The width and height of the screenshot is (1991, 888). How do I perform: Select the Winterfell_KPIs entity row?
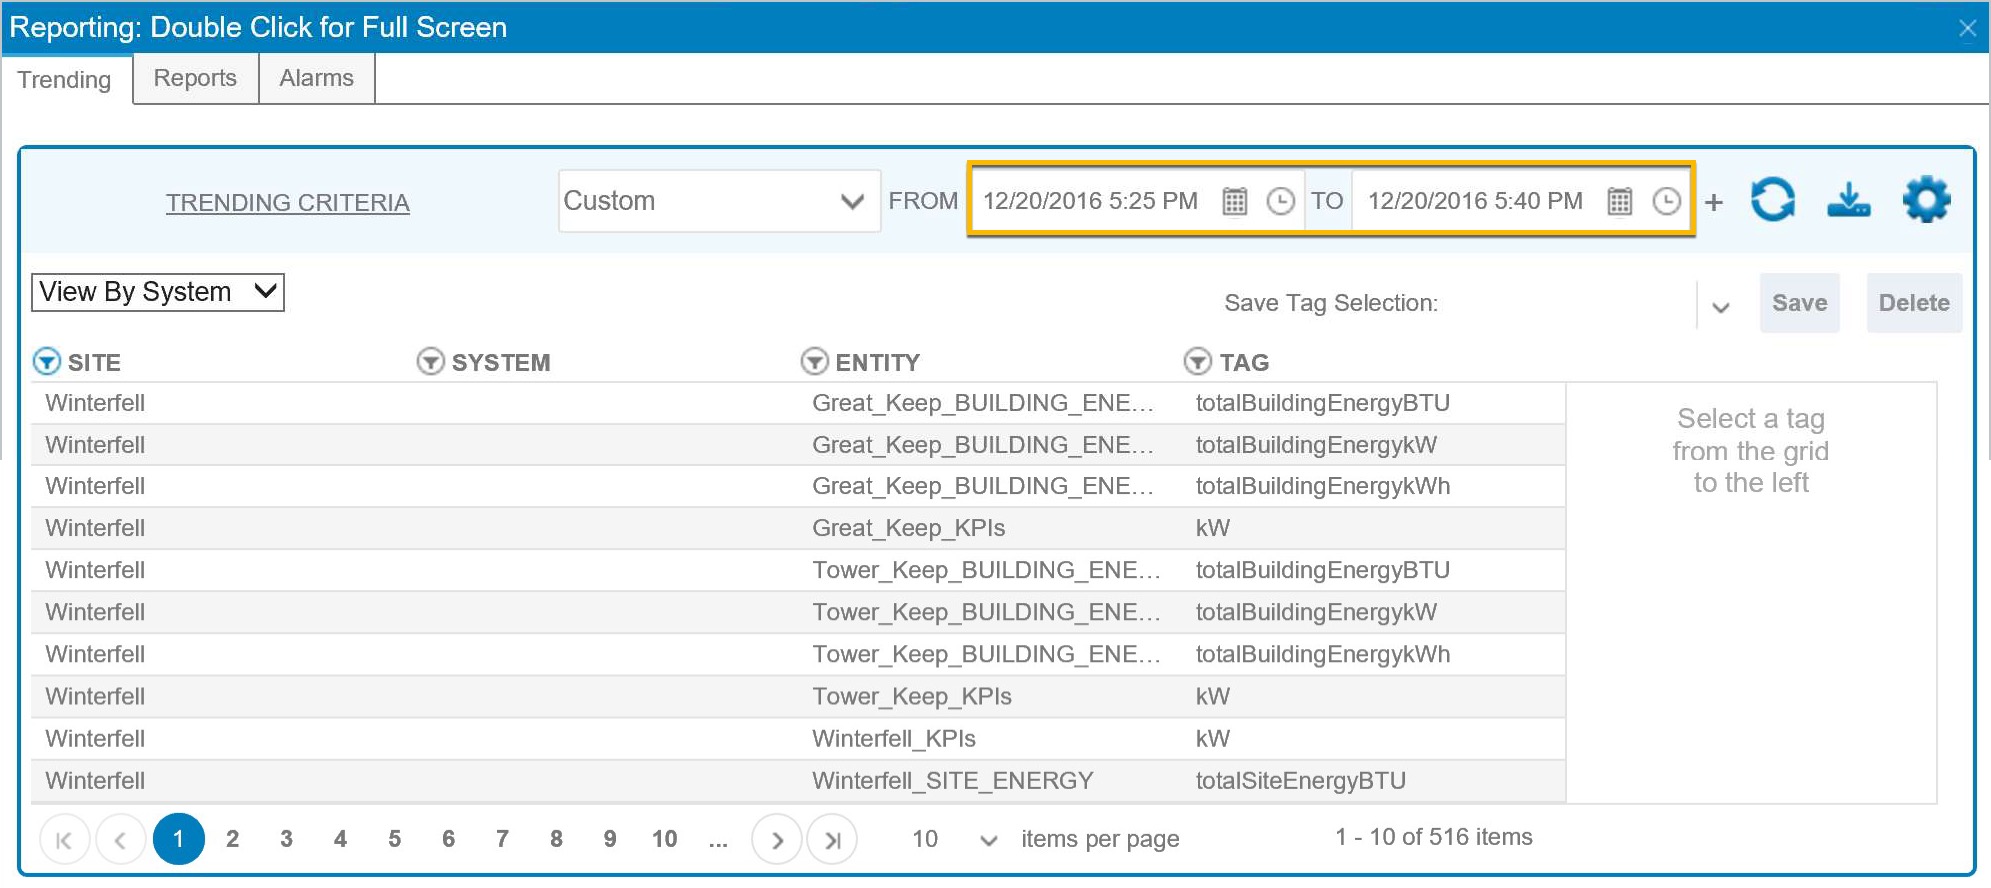click(798, 738)
